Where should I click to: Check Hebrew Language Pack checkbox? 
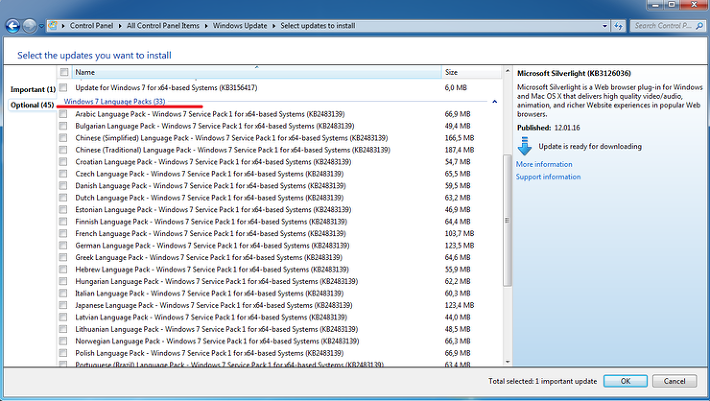[63, 269]
